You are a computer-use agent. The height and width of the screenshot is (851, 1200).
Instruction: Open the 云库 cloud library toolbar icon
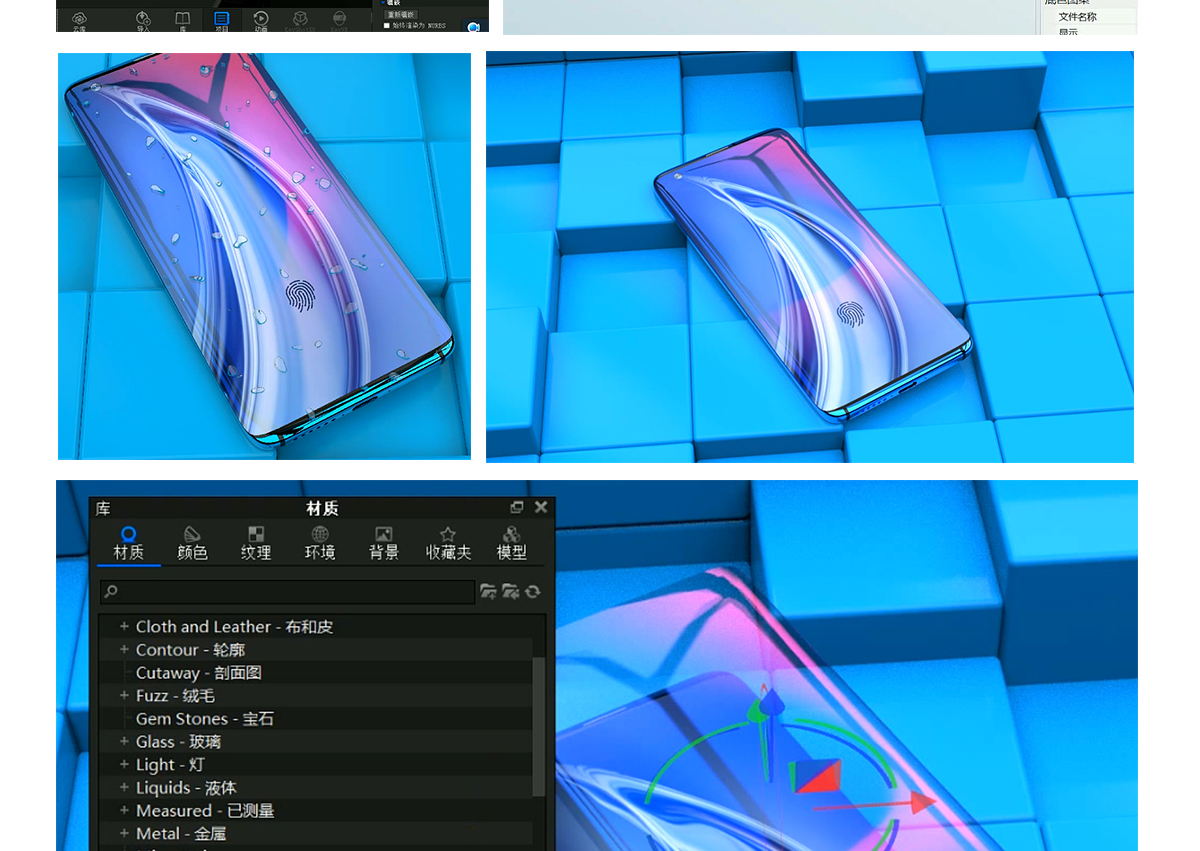coord(79,21)
